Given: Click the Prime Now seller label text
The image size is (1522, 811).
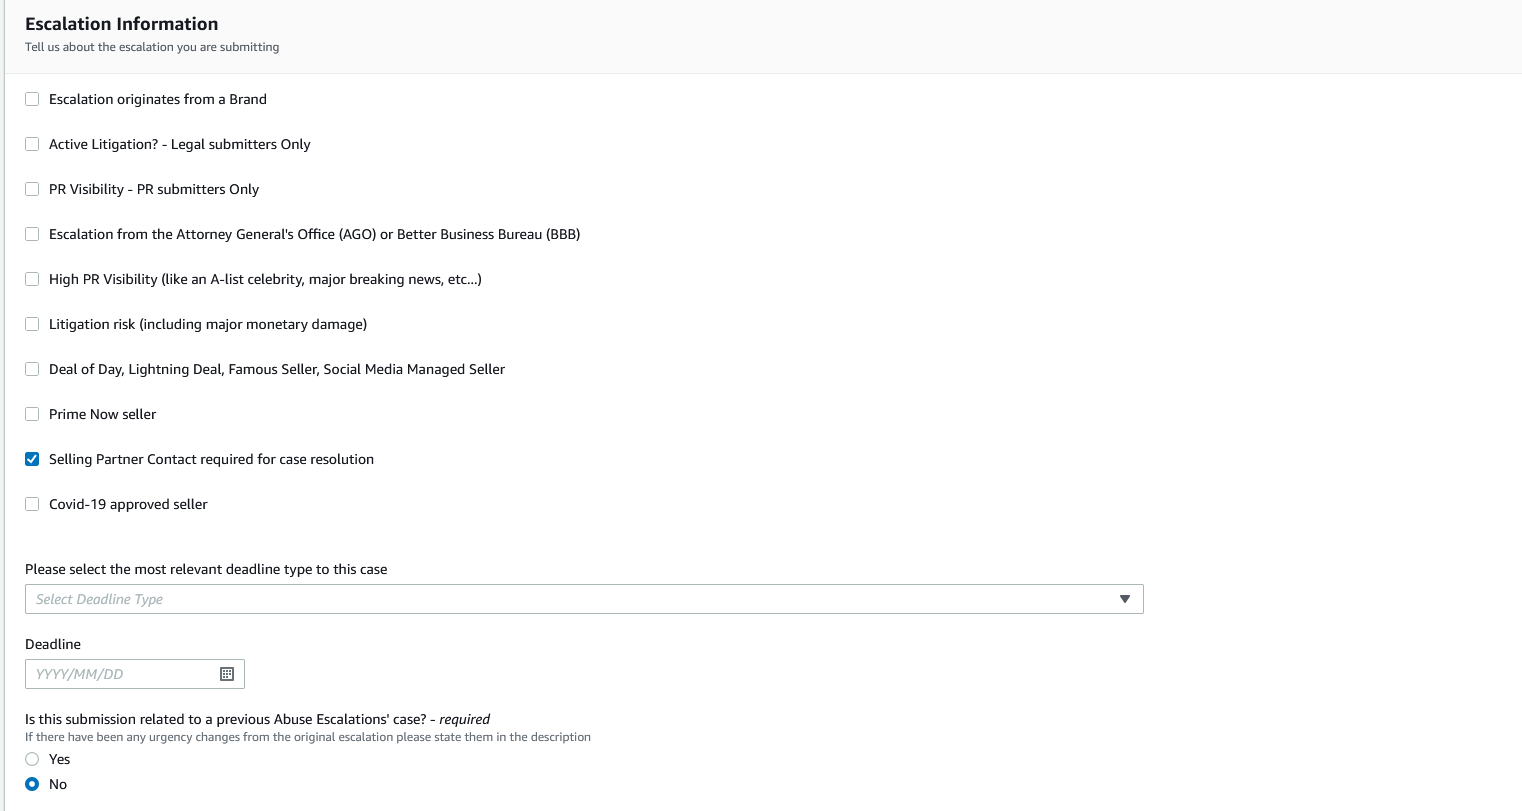Looking at the screenshot, I should coord(102,414).
